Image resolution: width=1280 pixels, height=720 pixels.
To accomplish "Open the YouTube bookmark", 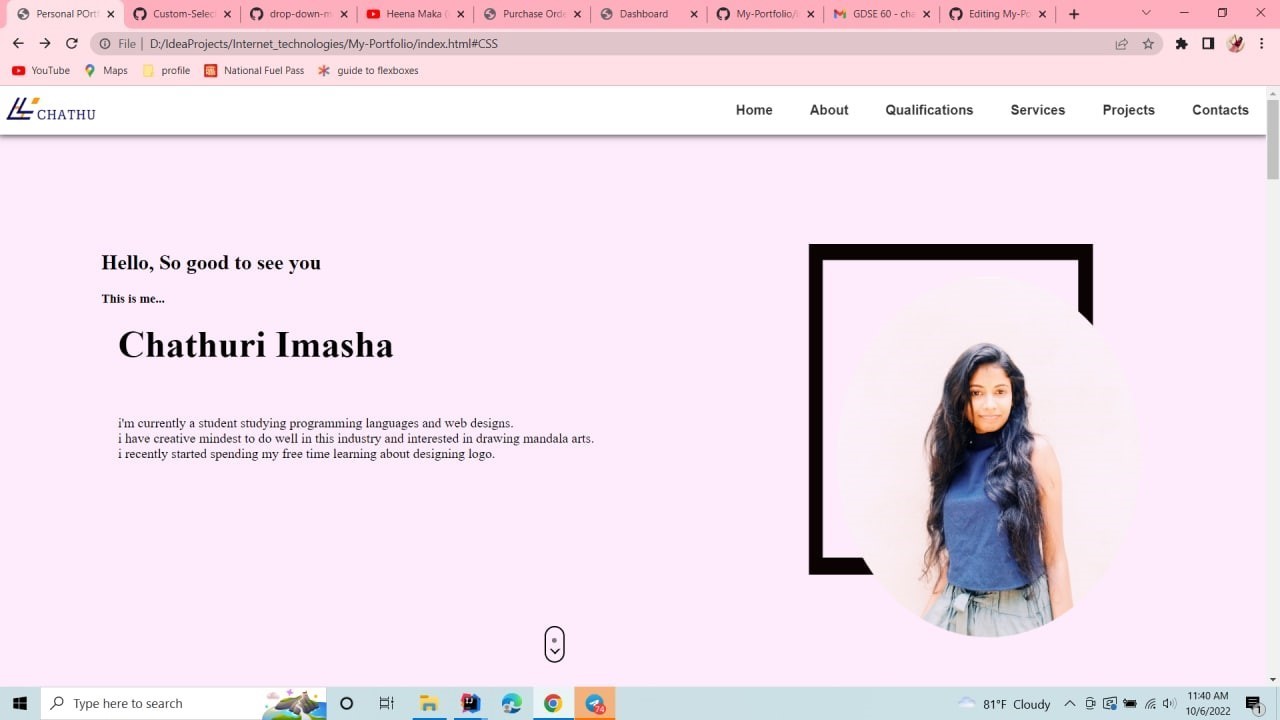I will [41, 71].
